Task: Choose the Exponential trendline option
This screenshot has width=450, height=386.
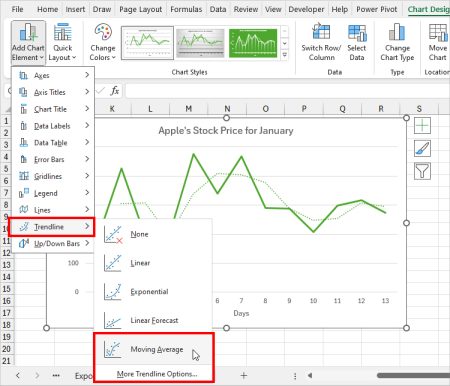Action: (x=153, y=292)
